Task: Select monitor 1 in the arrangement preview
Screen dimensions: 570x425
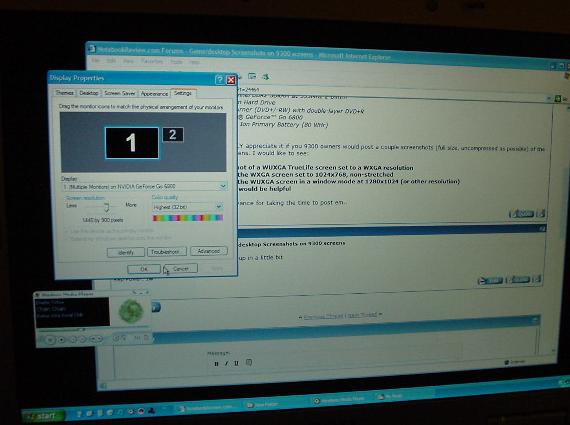Action: [x=132, y=143]
